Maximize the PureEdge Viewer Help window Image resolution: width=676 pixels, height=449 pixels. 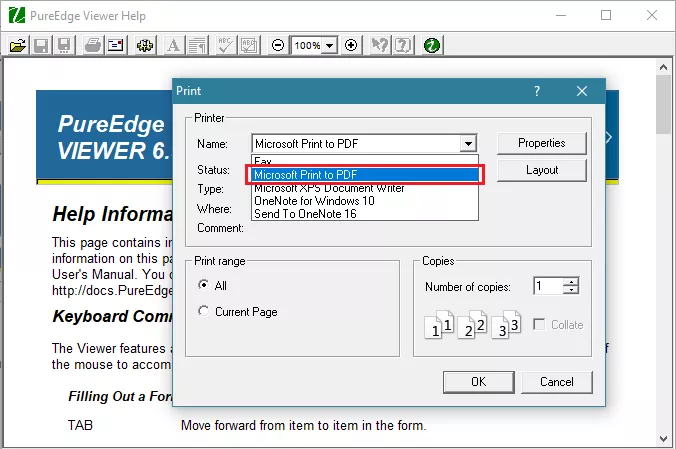[606, 16]
